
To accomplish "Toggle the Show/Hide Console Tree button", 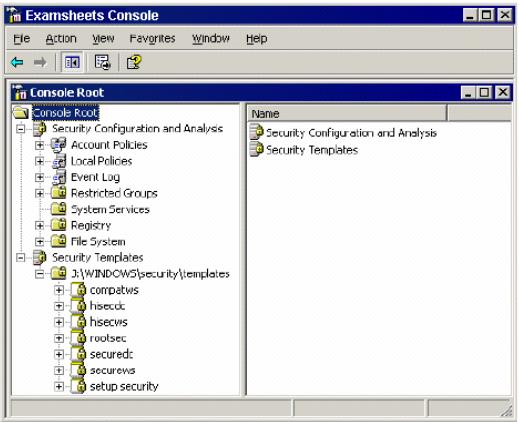I will click(x=72, y=62).
